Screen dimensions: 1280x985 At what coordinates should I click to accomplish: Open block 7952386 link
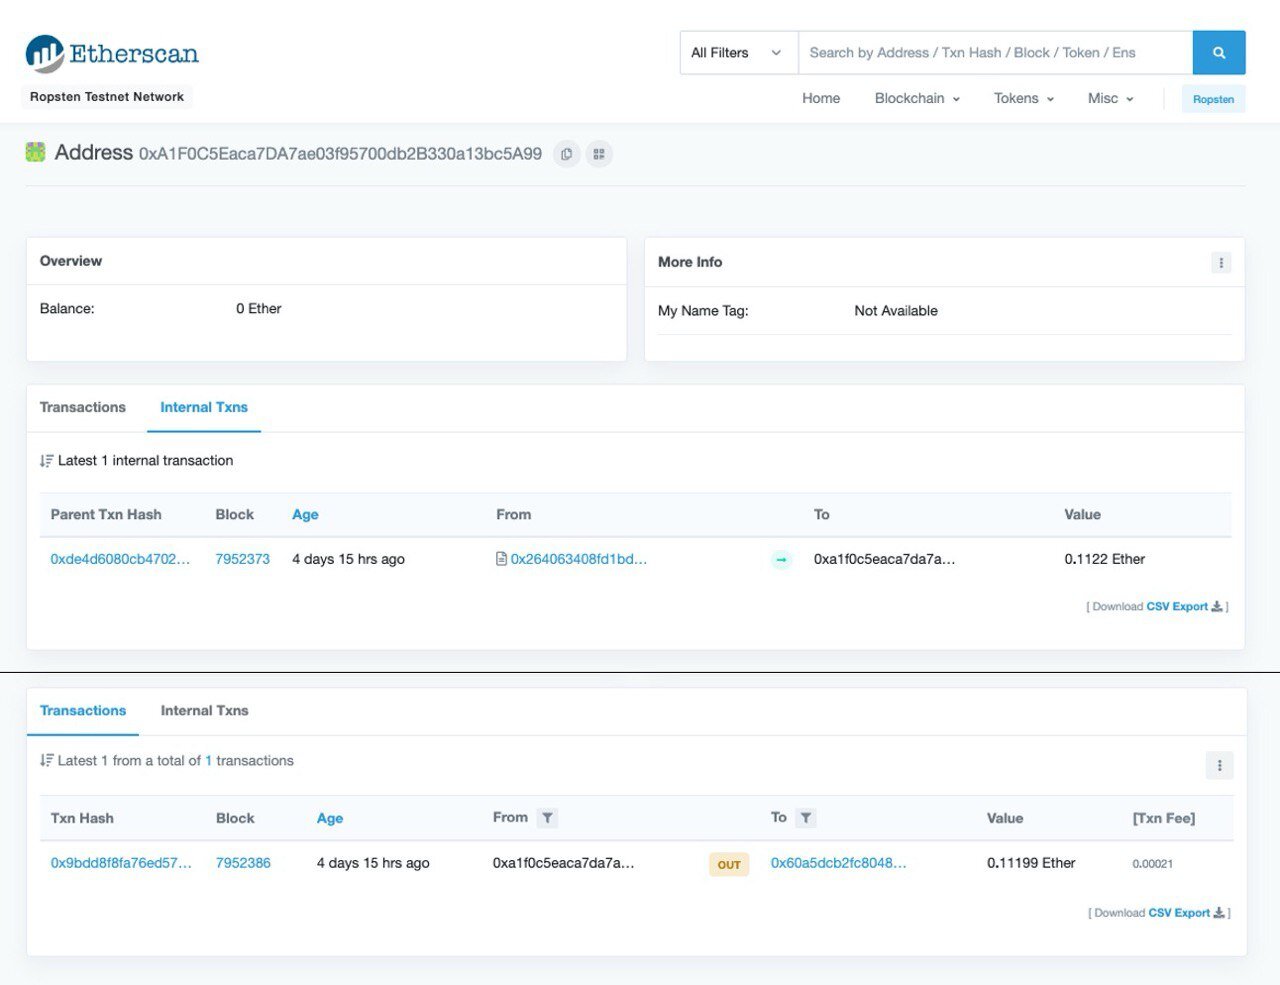(243, 863)
